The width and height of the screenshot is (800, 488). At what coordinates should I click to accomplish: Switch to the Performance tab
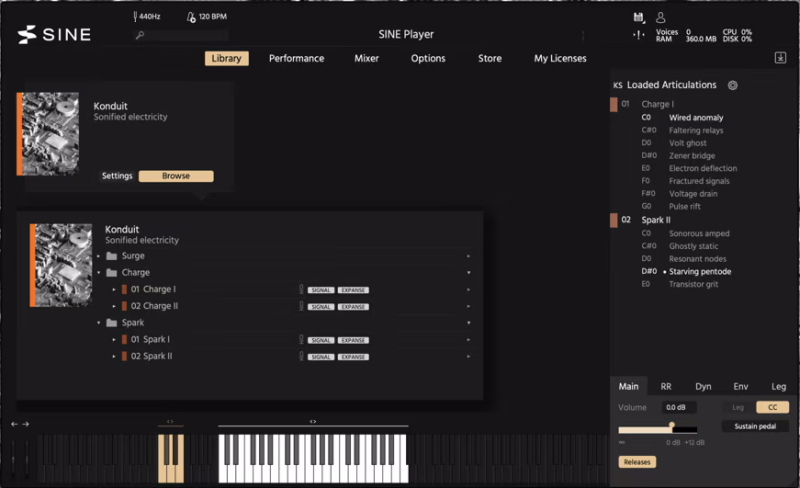click(x=296, y=58)
